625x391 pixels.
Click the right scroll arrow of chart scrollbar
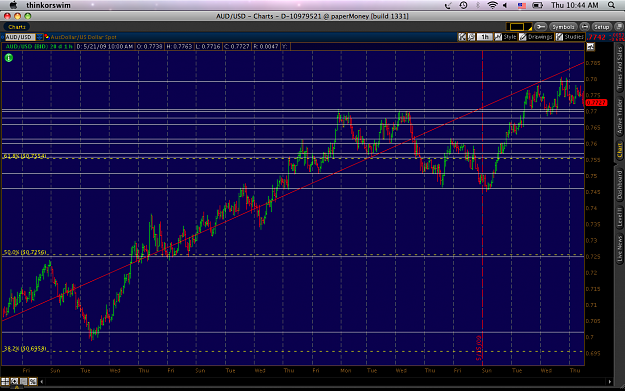[x=609, y=381]
